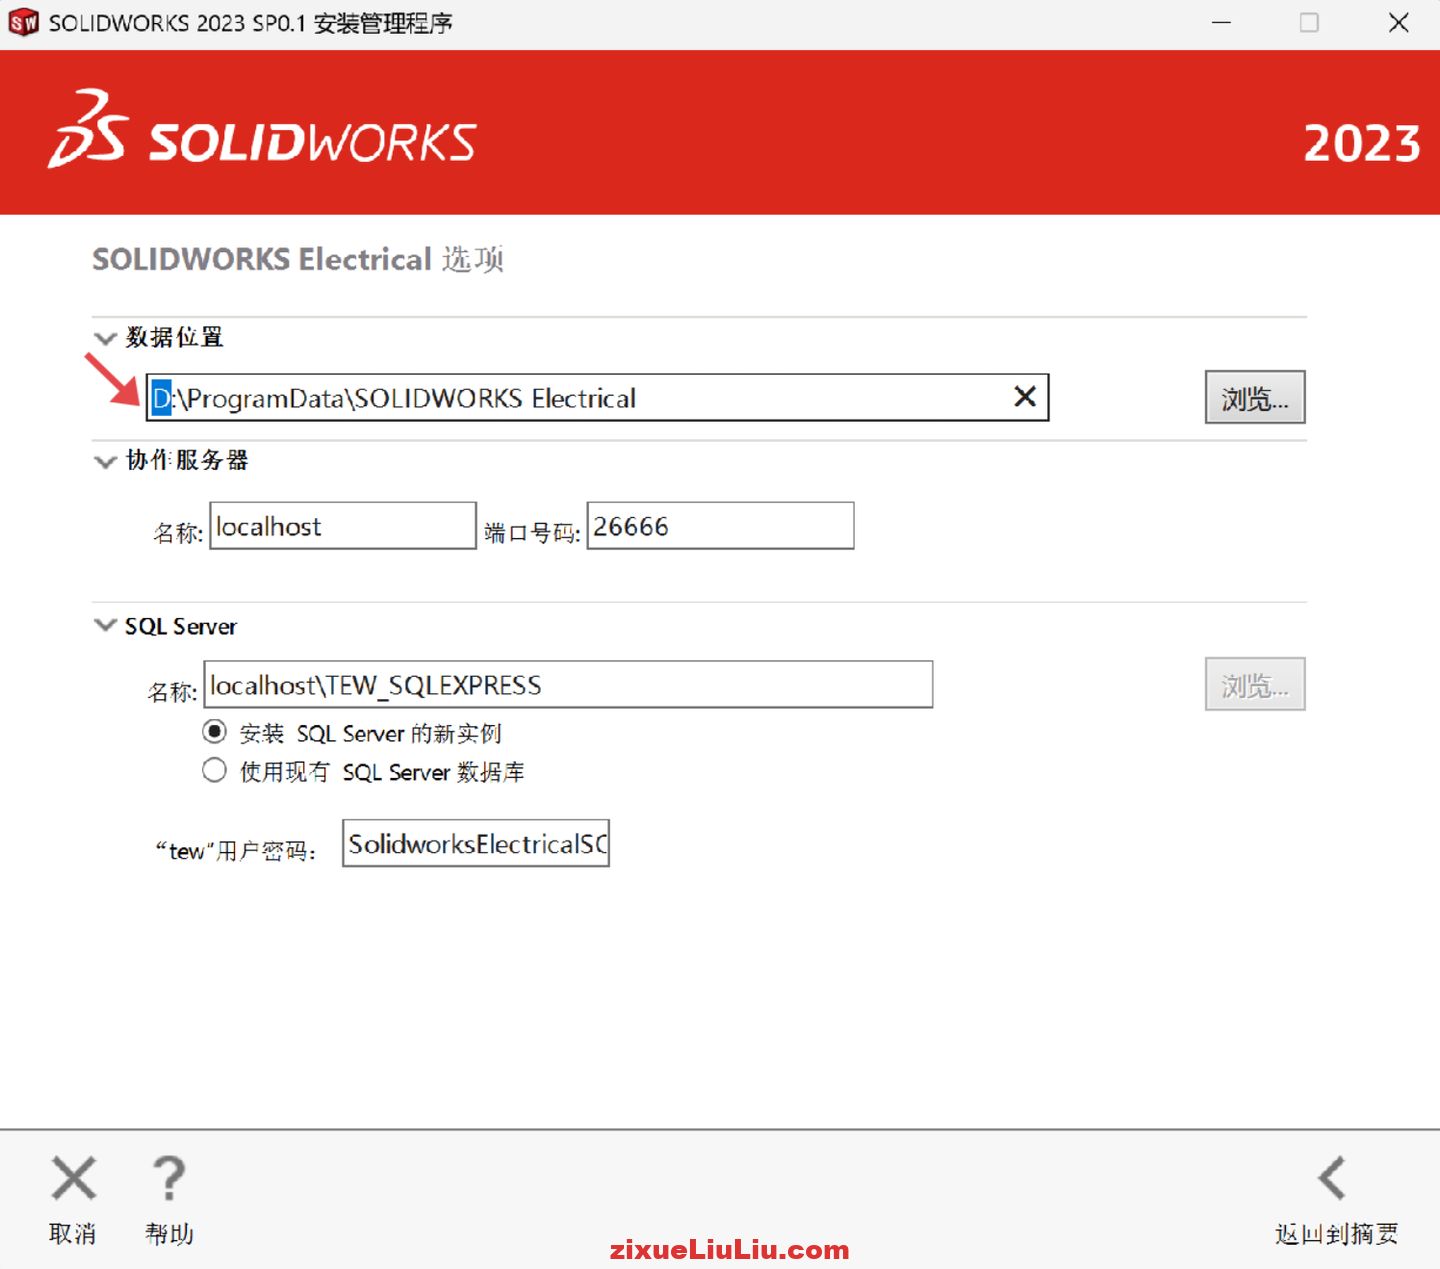Collapse the 协作服务器 section
This screenshot has width=1440, height=1269.
(x=105, y=461)
